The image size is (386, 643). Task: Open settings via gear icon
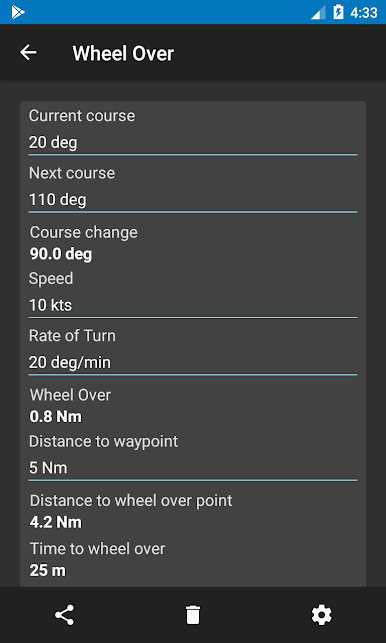pos(322,615)
